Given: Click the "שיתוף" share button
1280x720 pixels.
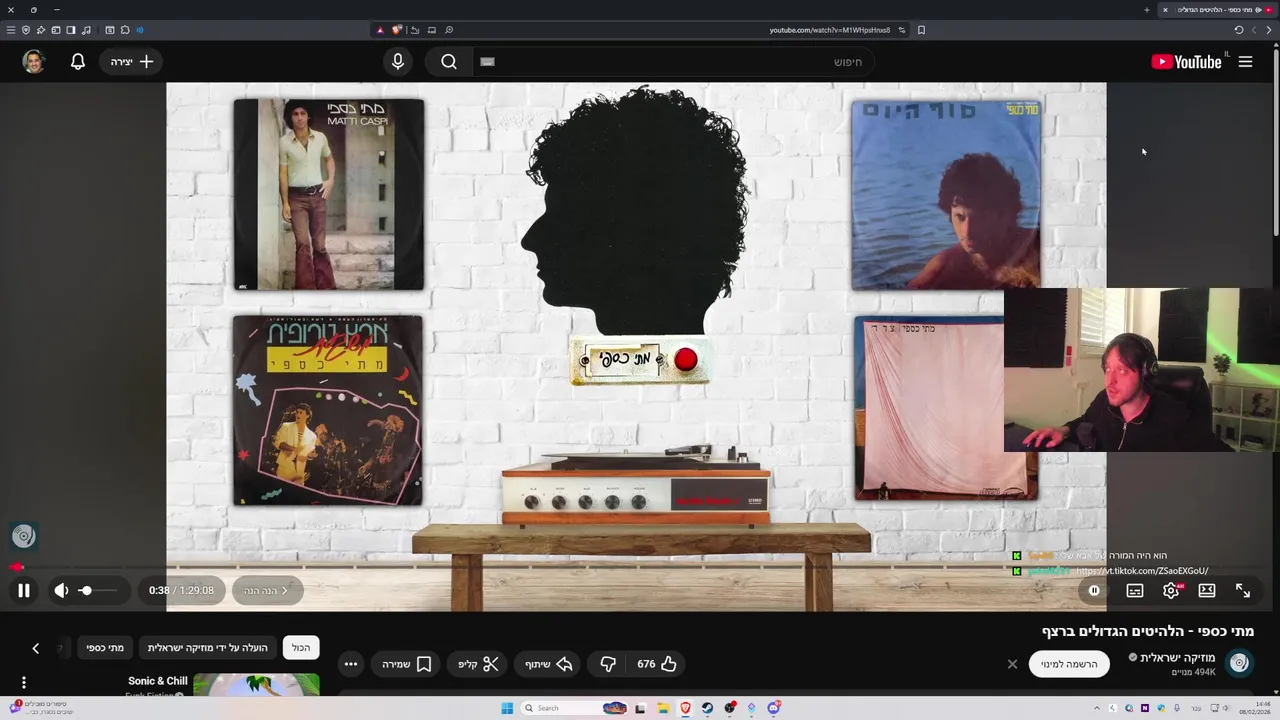Looking at the screenshot, I should (549, 664).
